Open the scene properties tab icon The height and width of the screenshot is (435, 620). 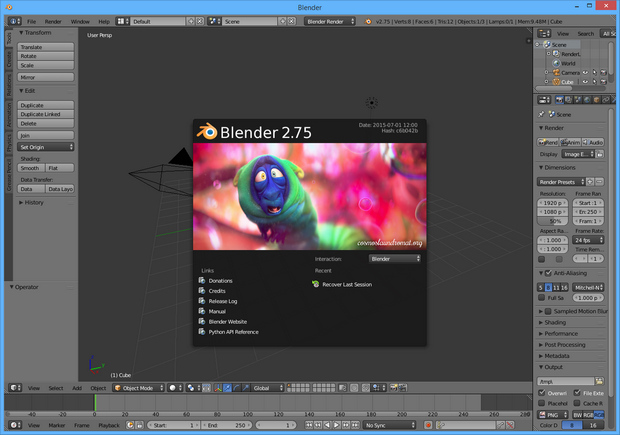(x=578, y=100)
